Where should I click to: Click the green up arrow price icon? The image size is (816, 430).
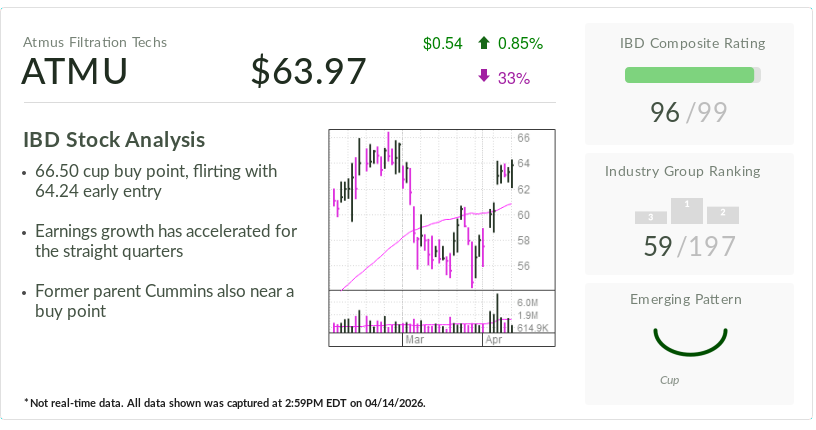click(x=484, y=43)
